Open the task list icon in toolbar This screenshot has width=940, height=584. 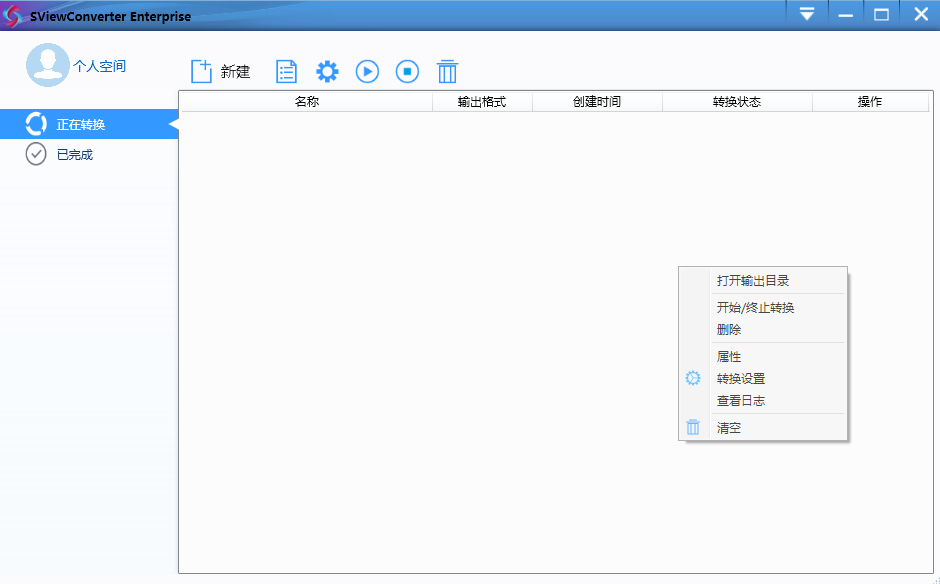point(287,71)
